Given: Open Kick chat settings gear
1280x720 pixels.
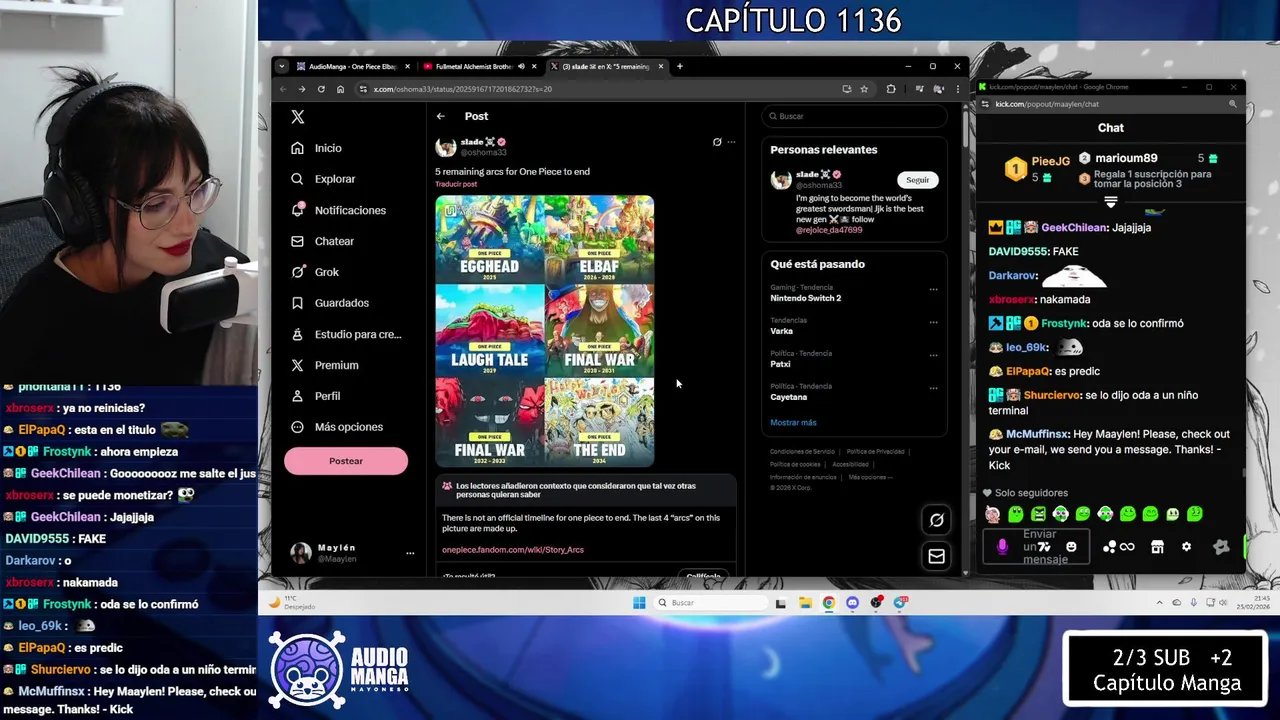Looking at the screenshot, I should tap(1186, 547).
